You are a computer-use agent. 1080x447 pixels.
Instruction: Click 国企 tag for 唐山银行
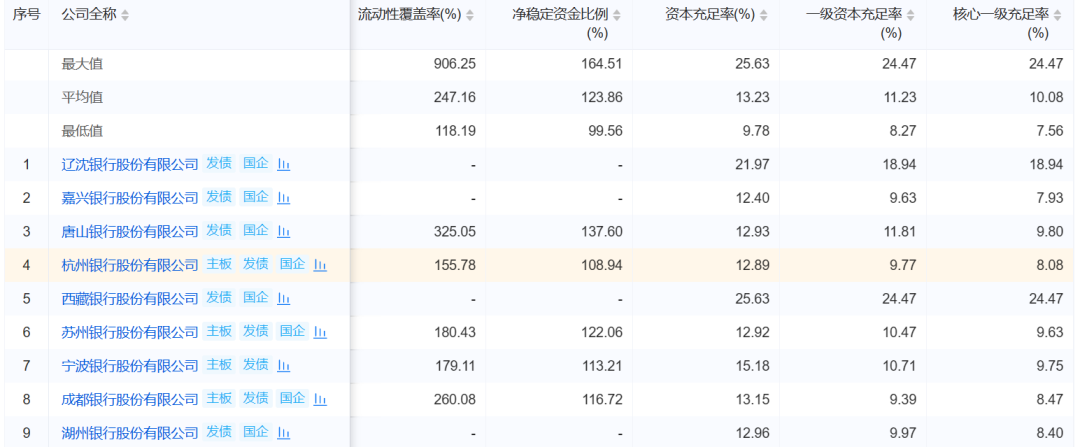[x=256, y=231]
